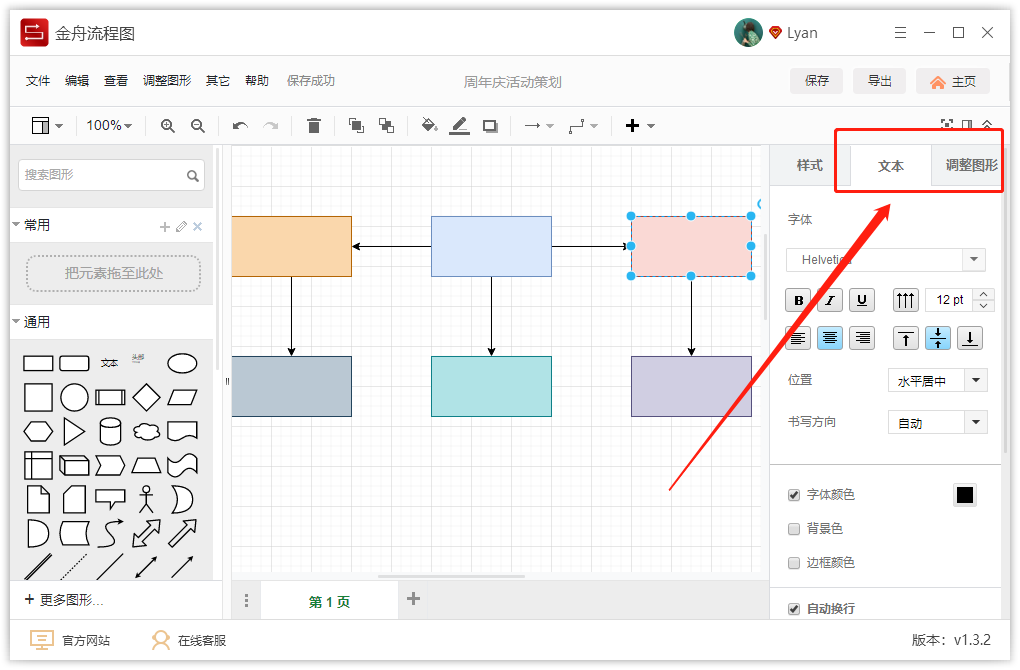Enable the 边框颜色 checkbox
The width and height of the screenshot is (1020, 670).
tap(793, 562)
